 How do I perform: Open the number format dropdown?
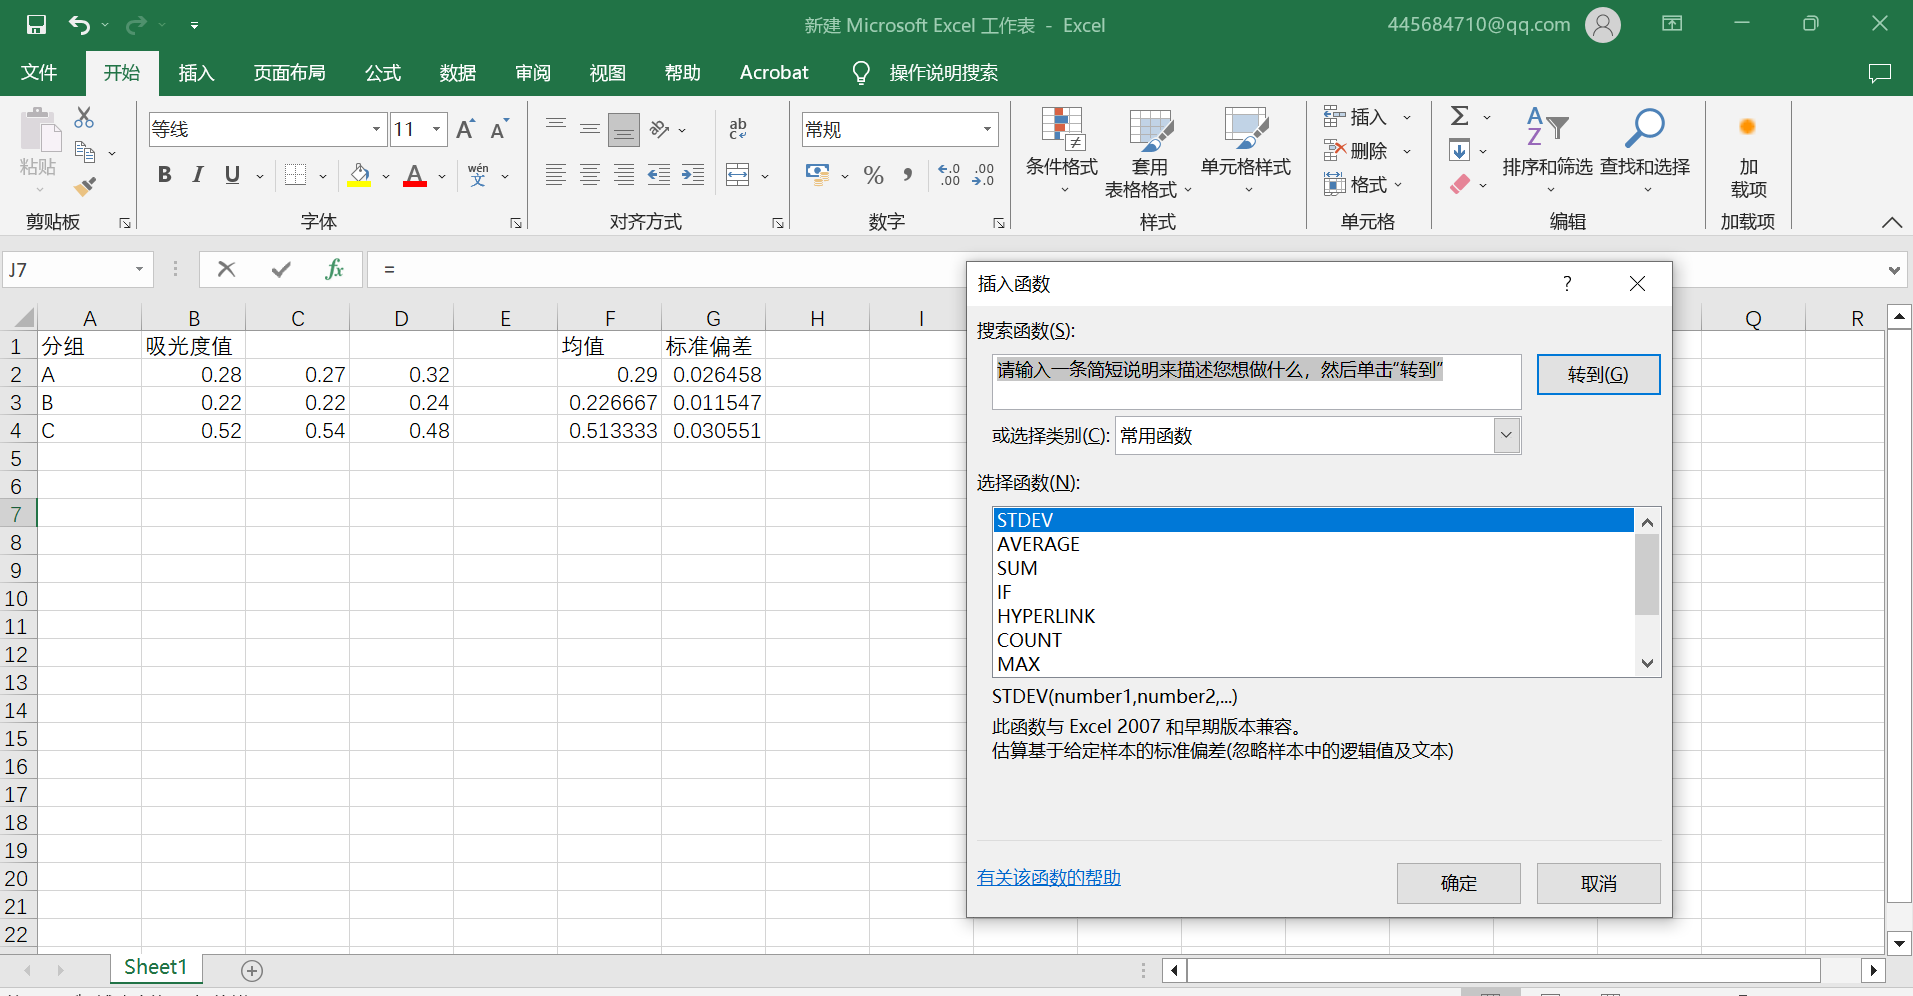[987, 129]
